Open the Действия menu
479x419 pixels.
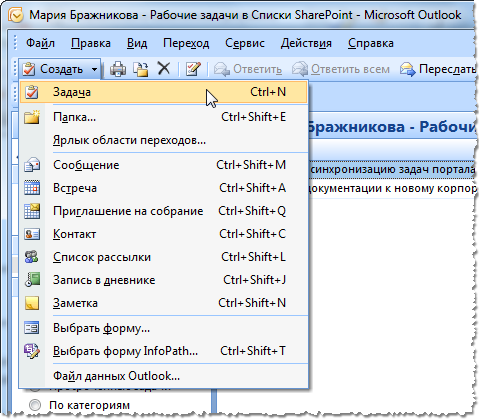[x=306, y=43]
